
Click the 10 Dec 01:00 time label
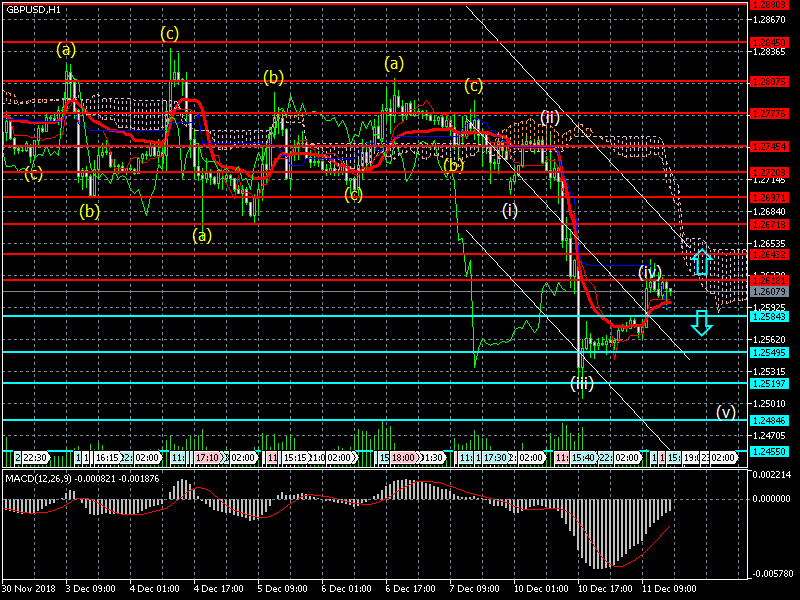click(542, 589)
